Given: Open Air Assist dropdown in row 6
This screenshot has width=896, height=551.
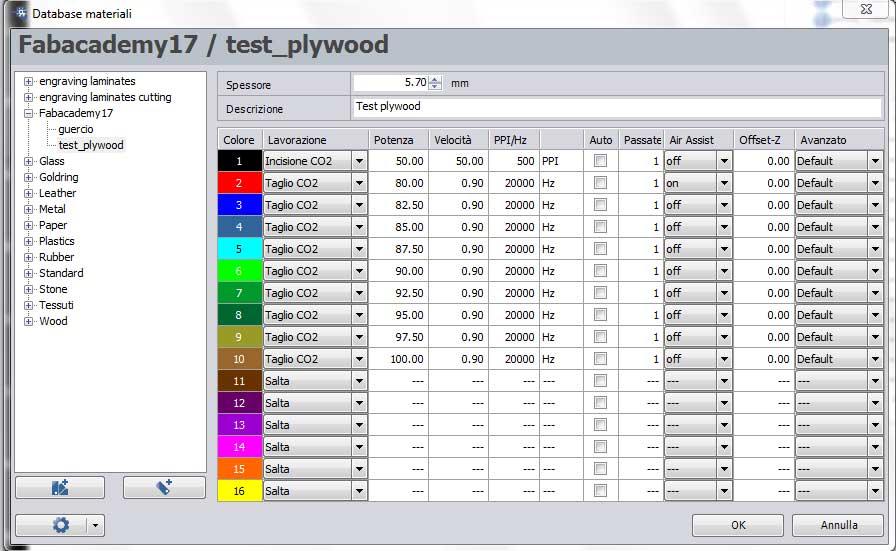Looking at the screenshot, I should click(724, 271).
